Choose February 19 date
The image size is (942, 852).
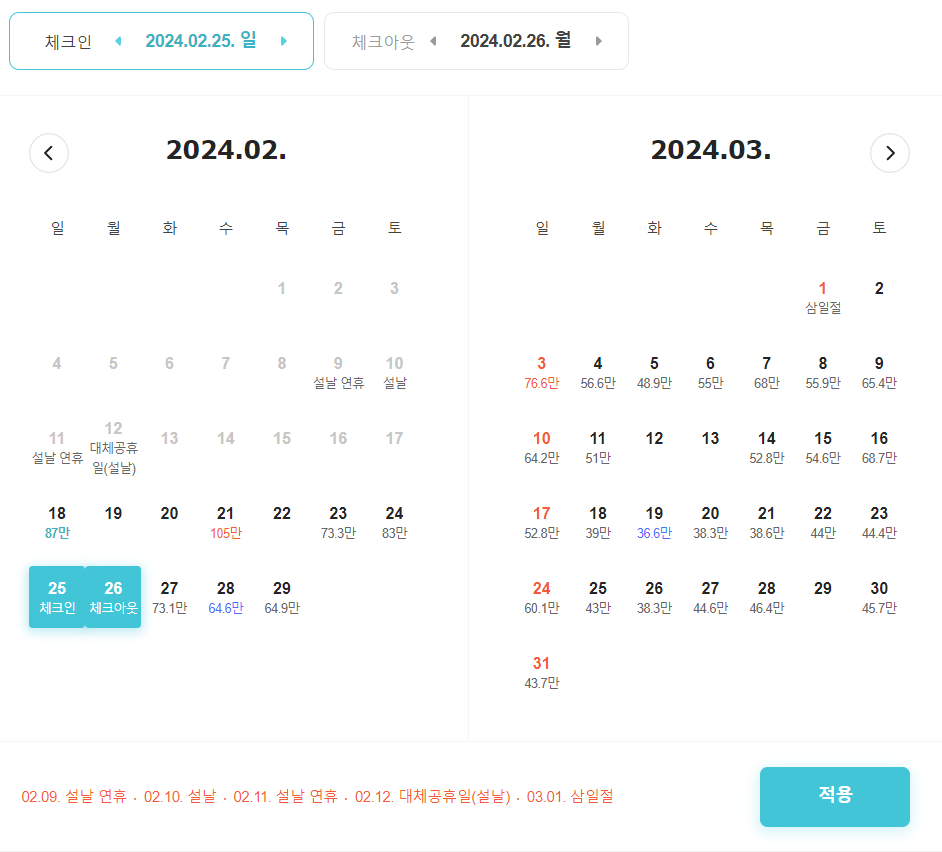click(x=113, y=514)
